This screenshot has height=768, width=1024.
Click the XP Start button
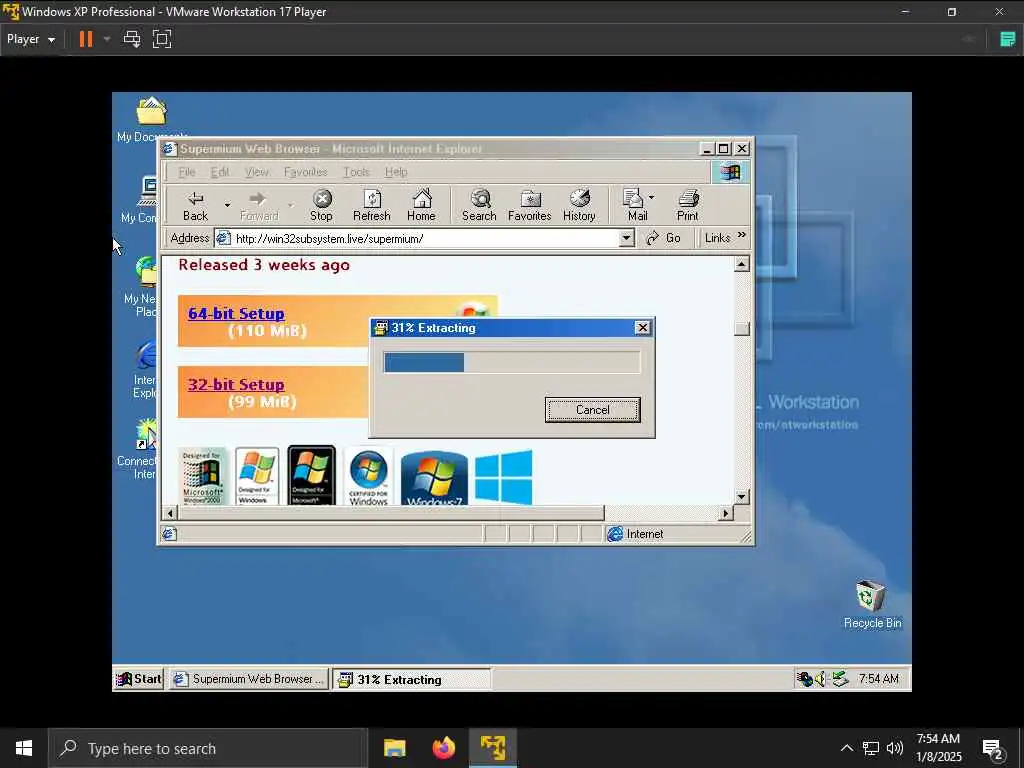click(138, 679)
